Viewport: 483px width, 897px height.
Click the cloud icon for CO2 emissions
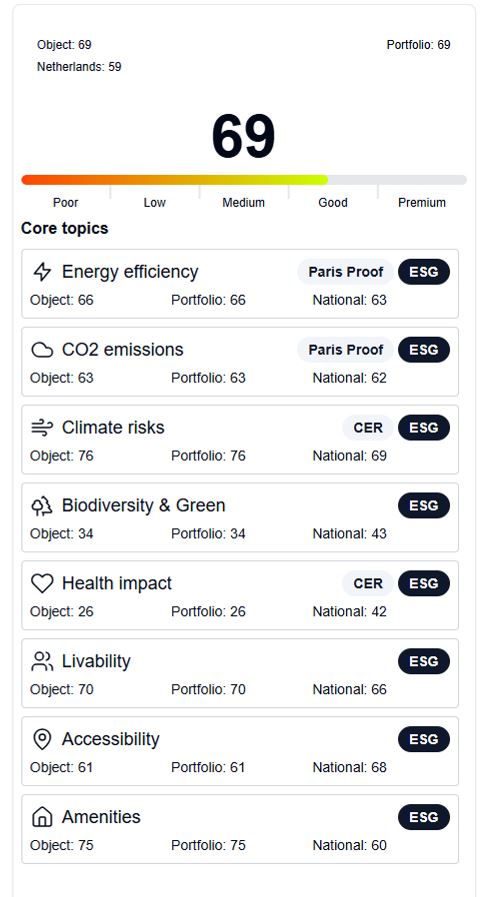tap(42, 350)
